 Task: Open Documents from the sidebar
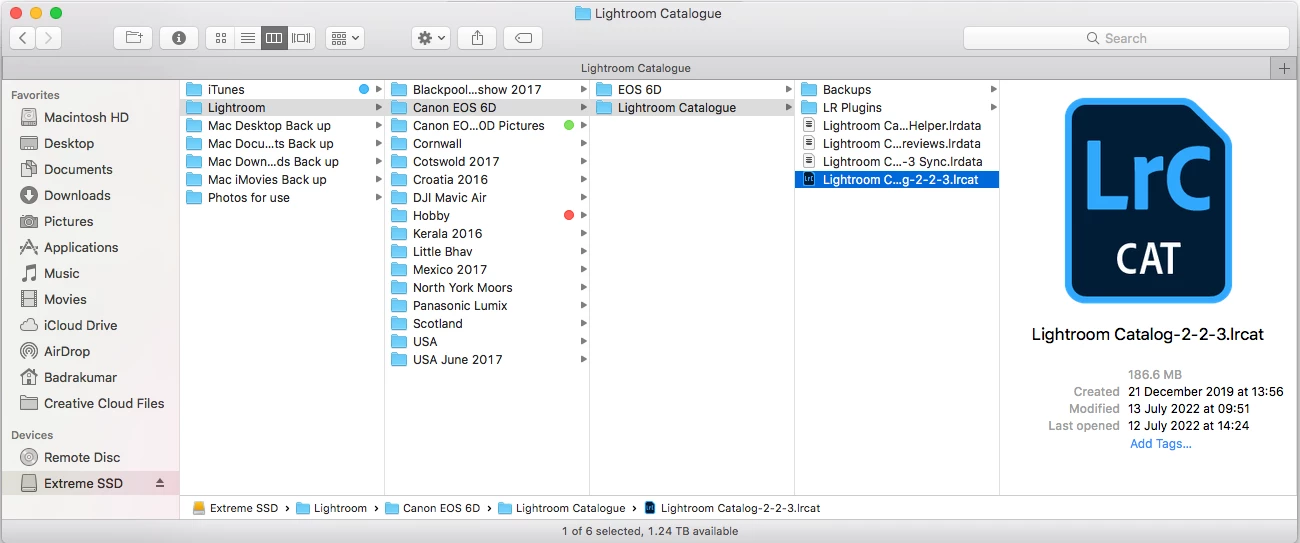pos(78,169)
